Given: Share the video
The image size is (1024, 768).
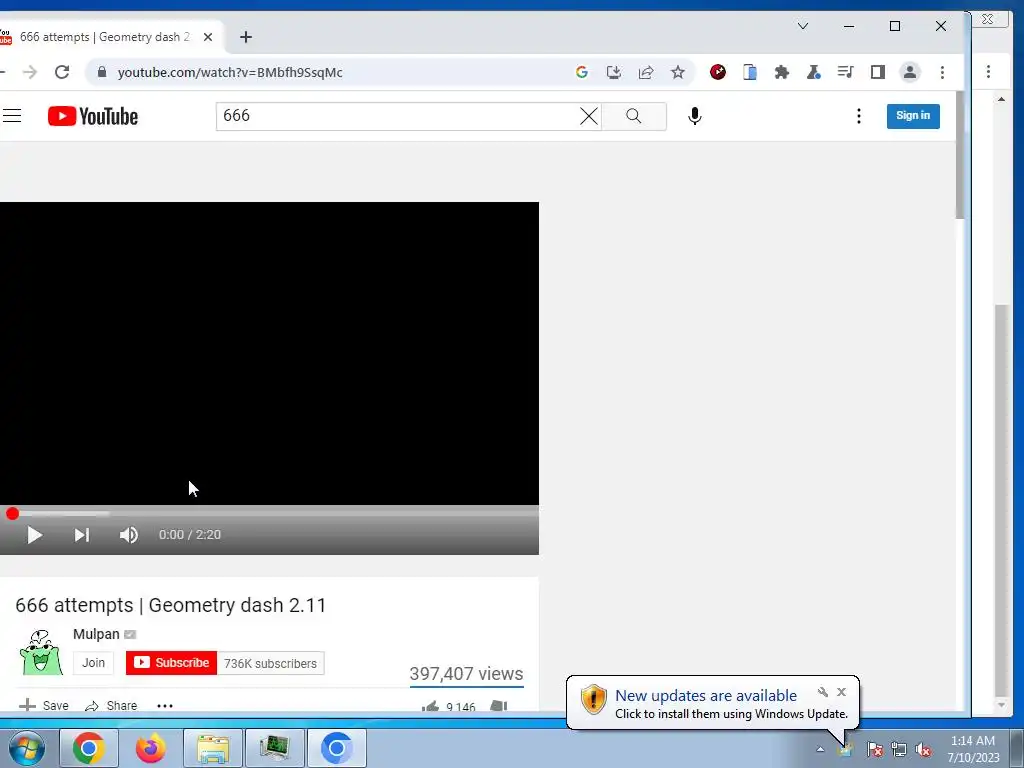Looking at the screenshot, I should [x=112, y=705].
